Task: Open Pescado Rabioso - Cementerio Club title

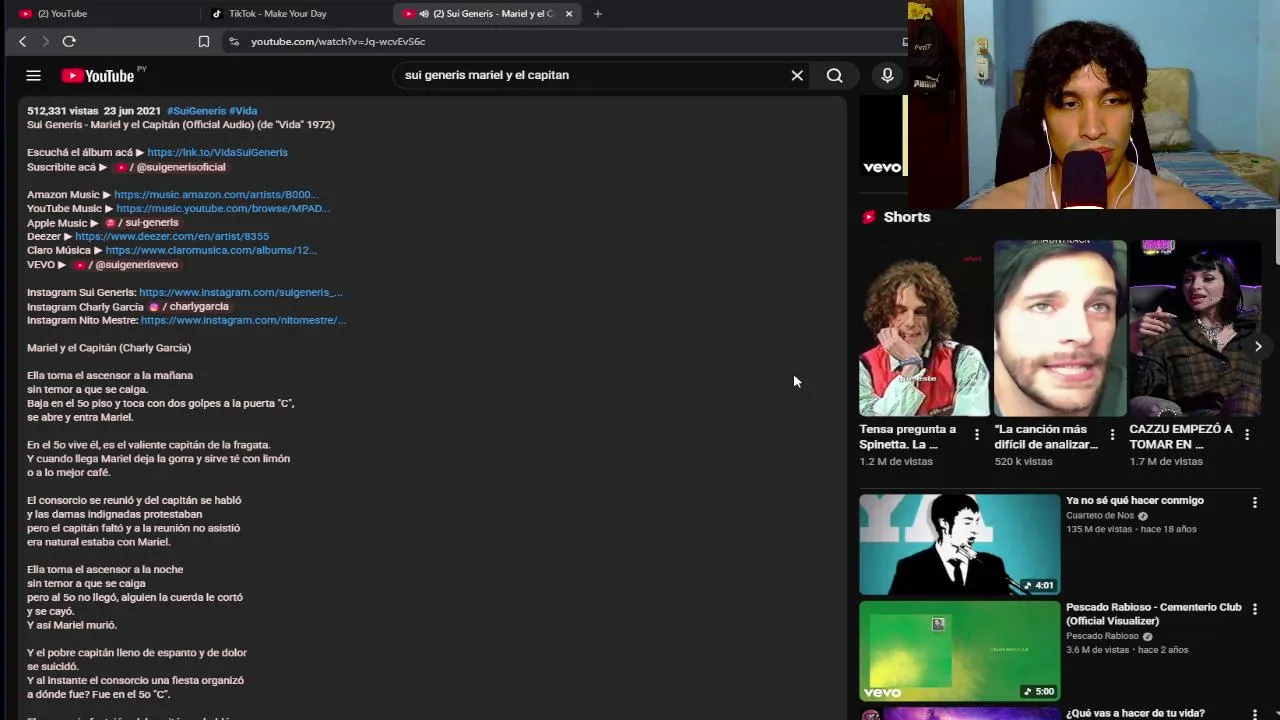Action: tap(1153, 614)
